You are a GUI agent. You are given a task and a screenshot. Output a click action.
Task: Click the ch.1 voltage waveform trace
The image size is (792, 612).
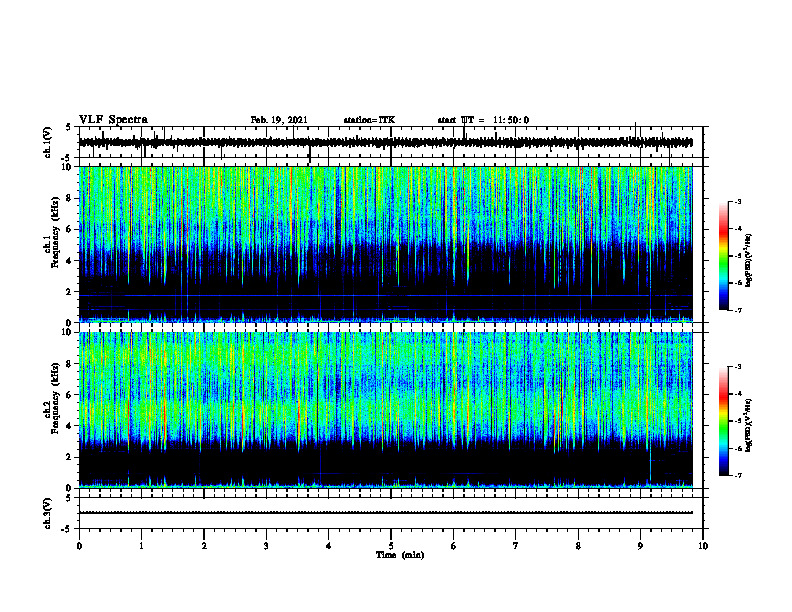[386, 143]
